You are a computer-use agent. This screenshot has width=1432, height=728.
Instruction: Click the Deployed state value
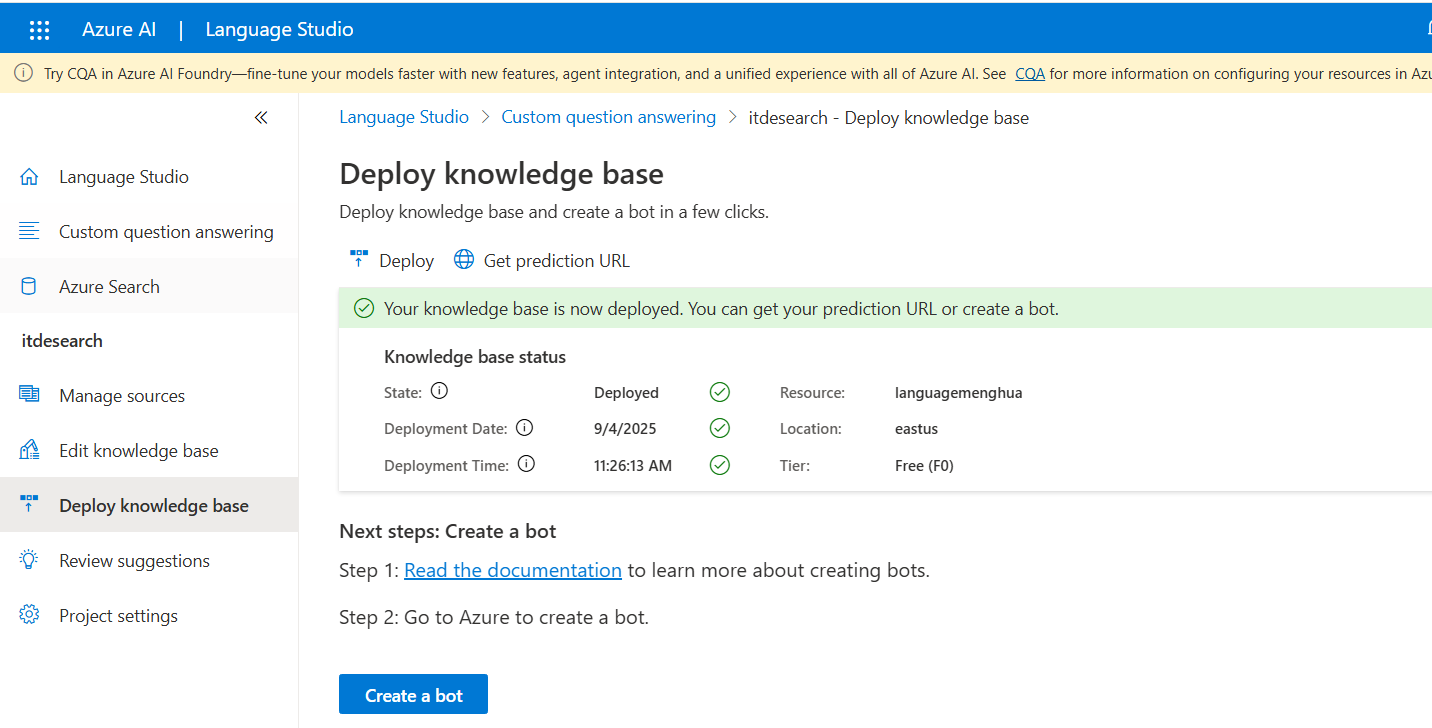click(626, 393)
